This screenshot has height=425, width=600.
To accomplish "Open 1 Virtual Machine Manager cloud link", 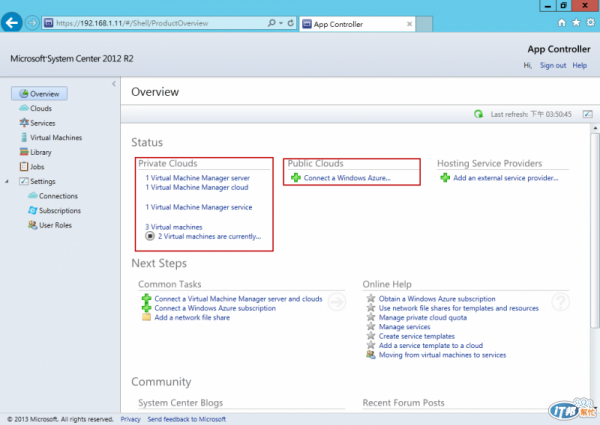I will (197, 187).
